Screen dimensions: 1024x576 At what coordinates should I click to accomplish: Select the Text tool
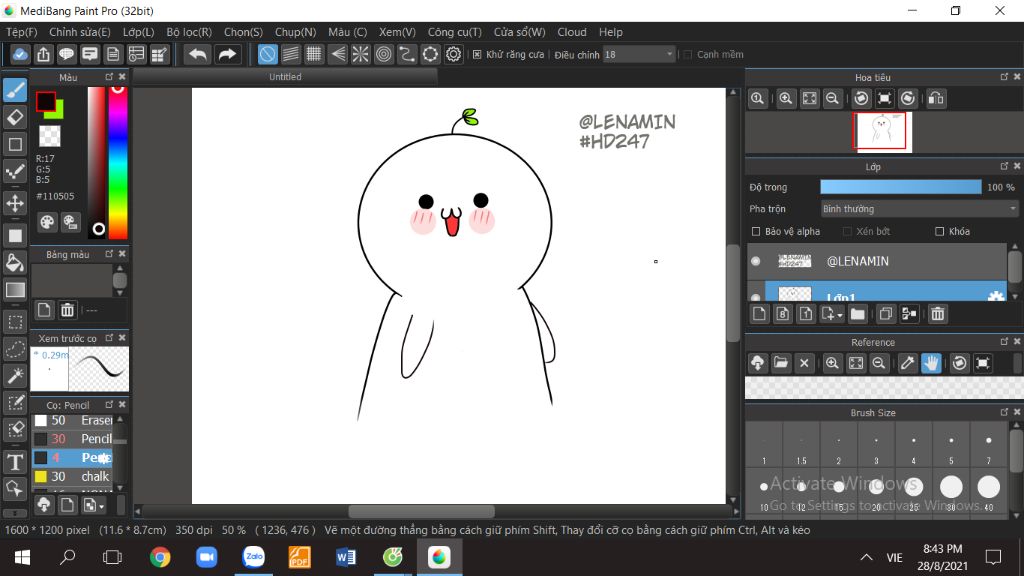coord(16,462)
